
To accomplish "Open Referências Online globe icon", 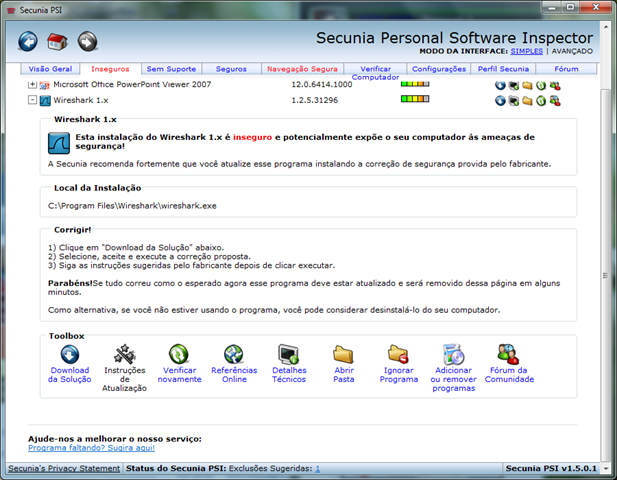I will [234, 364].
